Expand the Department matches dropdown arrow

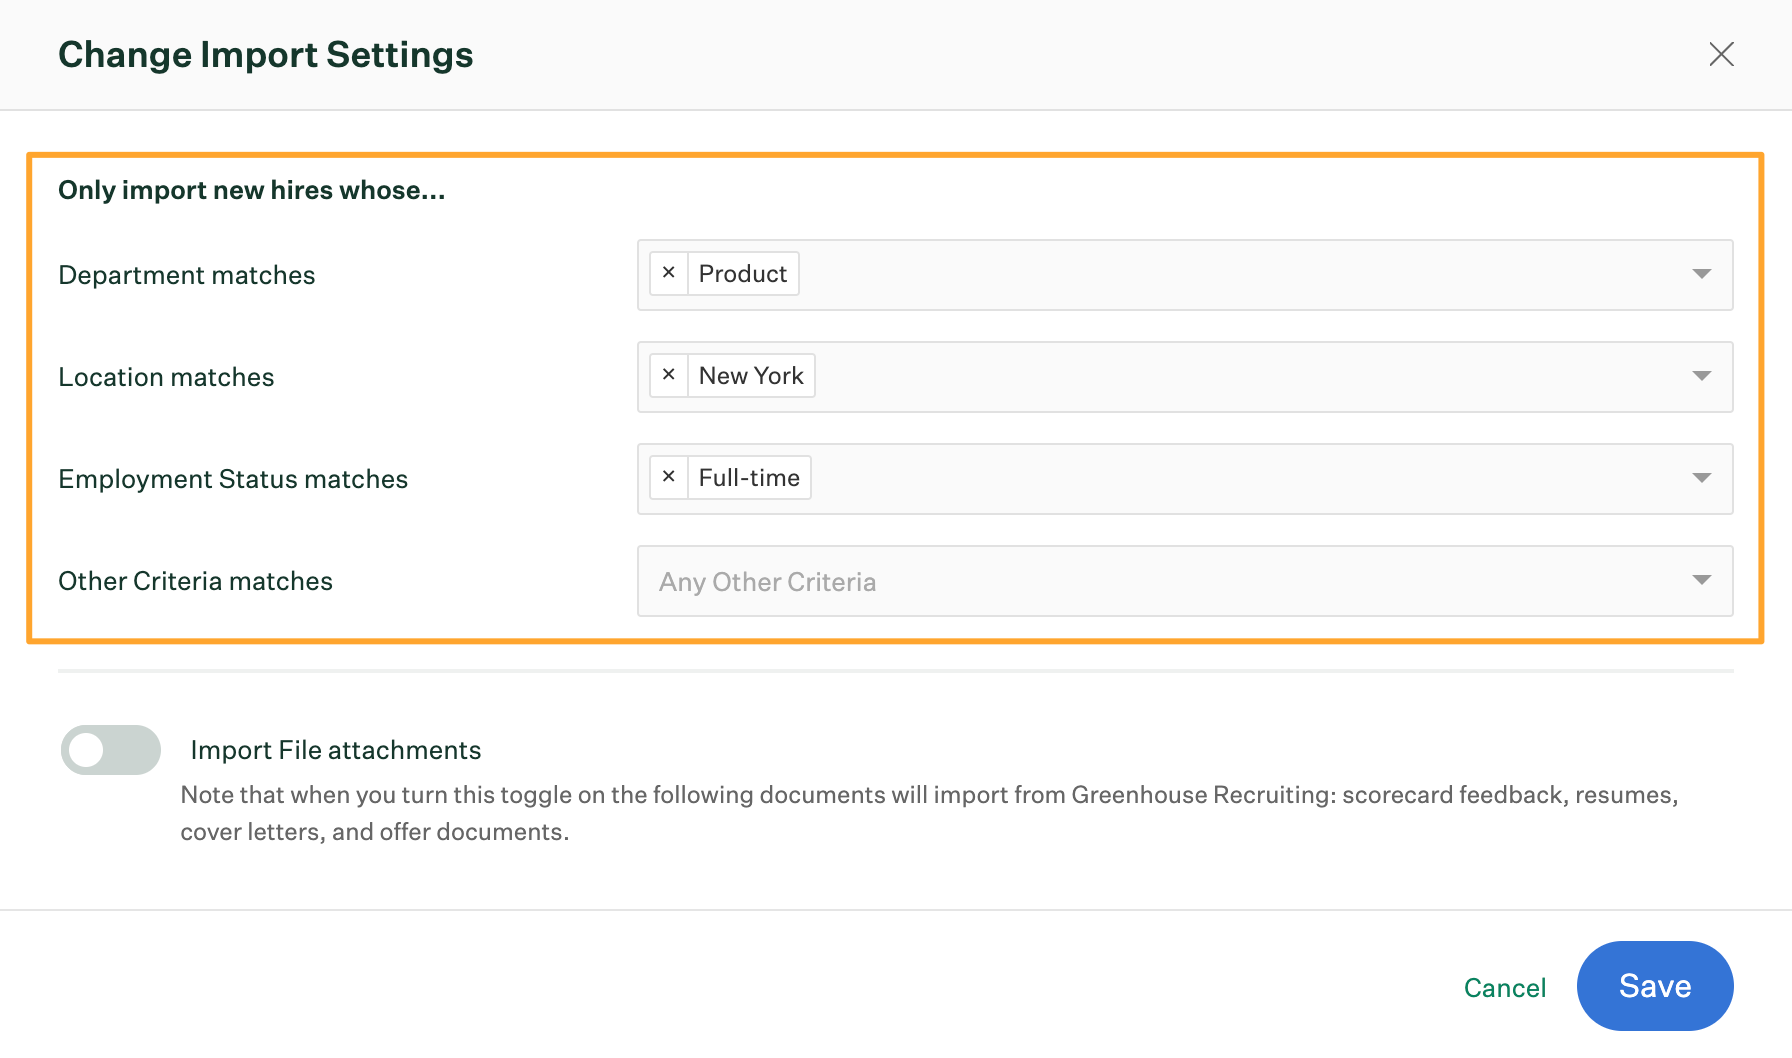pos(1701,274)
